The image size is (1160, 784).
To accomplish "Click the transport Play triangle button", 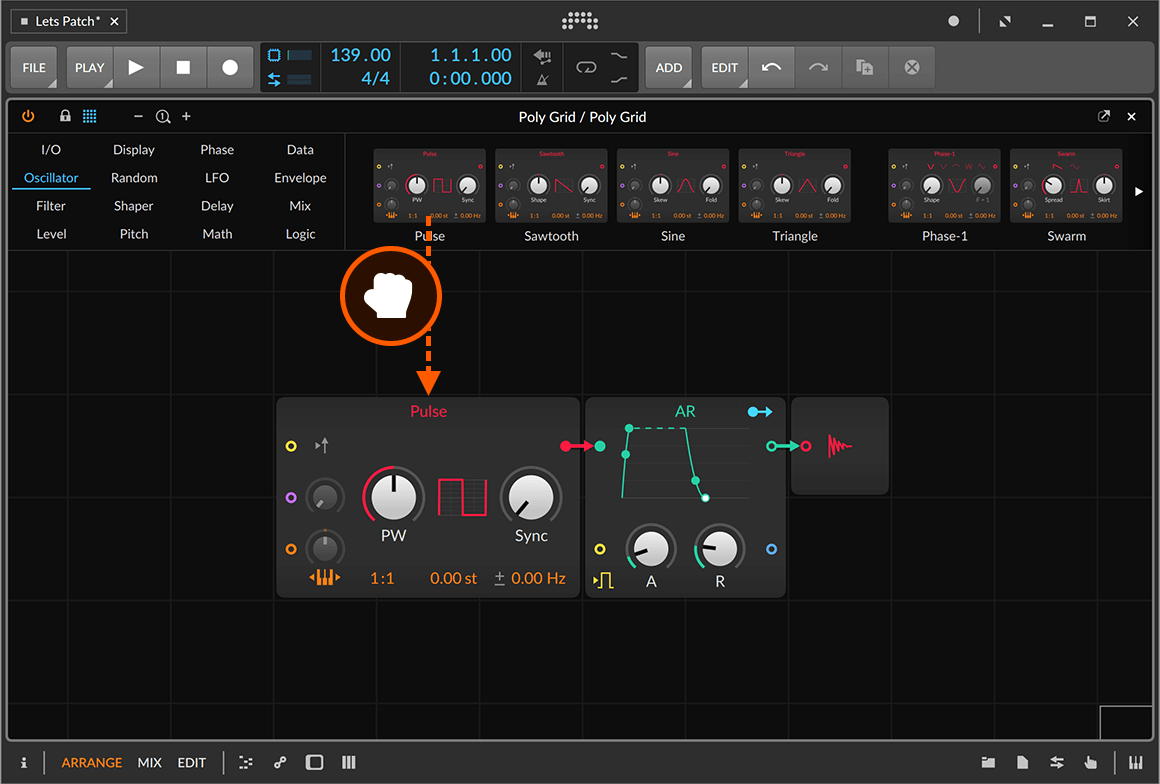I will 136,68.
